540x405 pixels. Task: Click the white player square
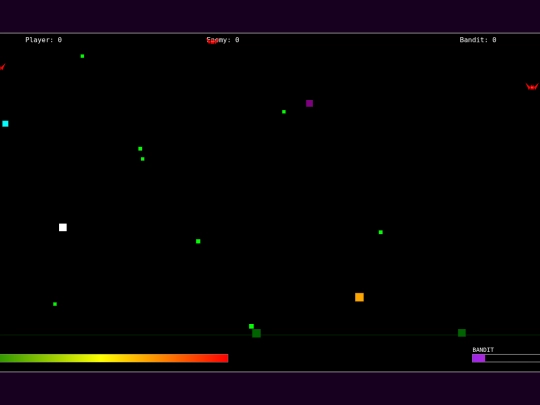coord(63,227)
